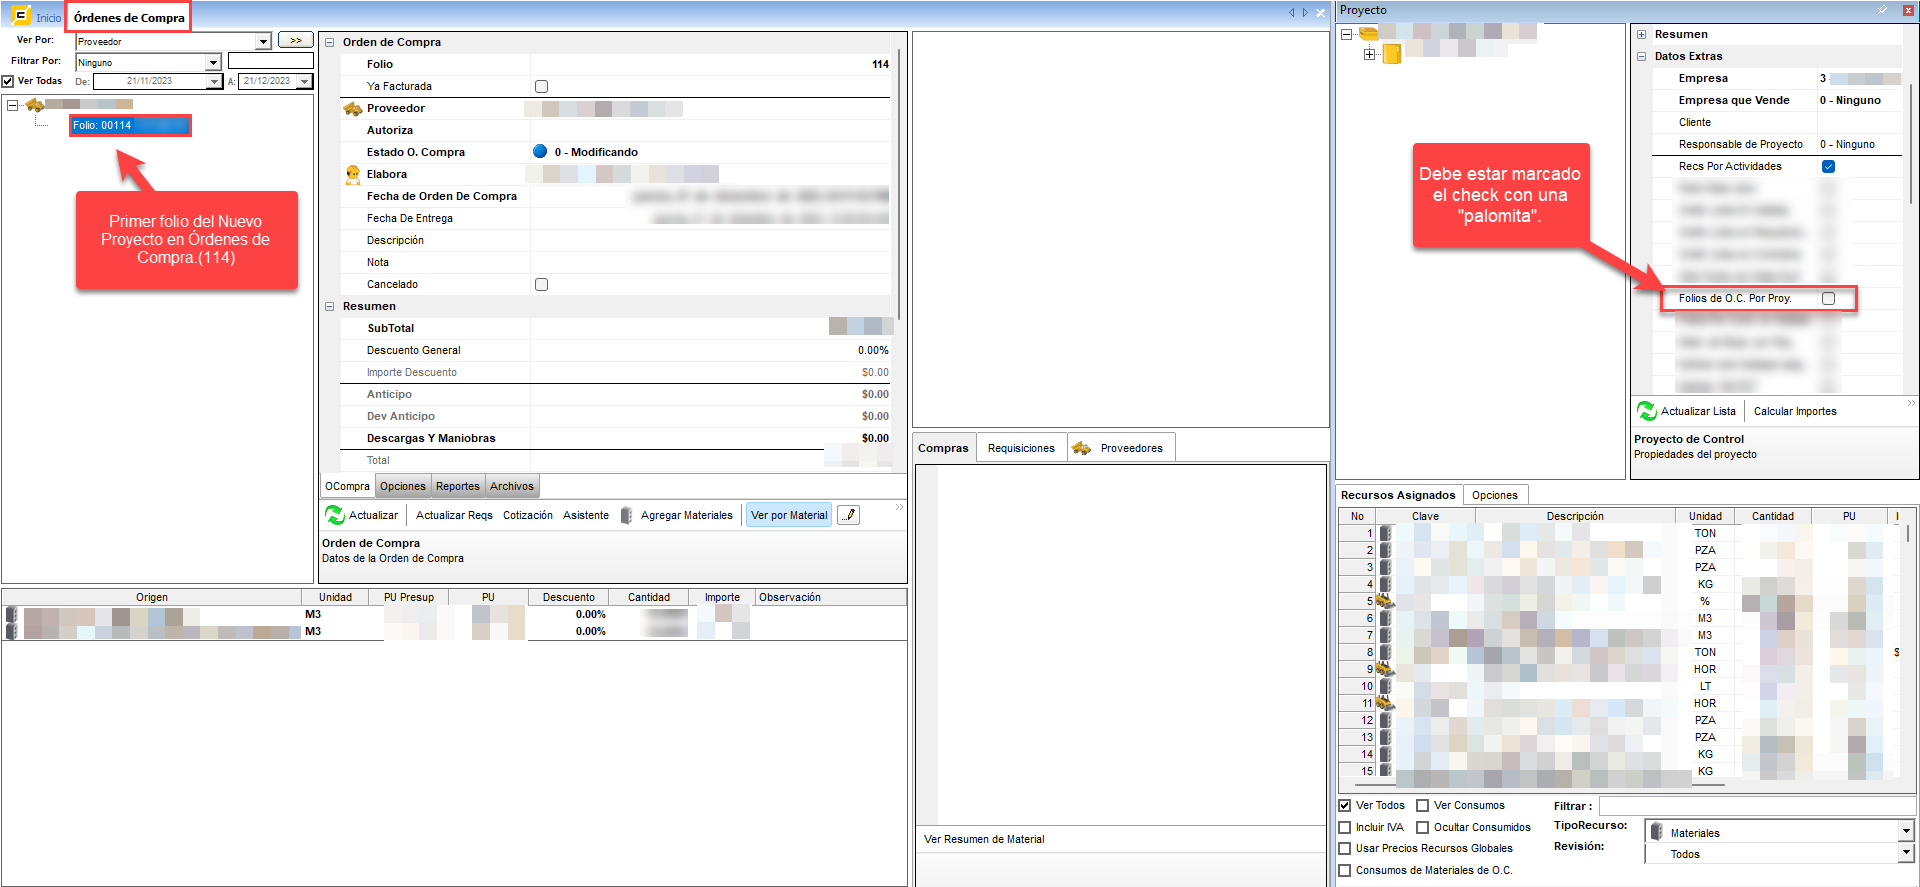
Task: Click the Estado O. Compra blue status indicator
Action: (540, 152)
